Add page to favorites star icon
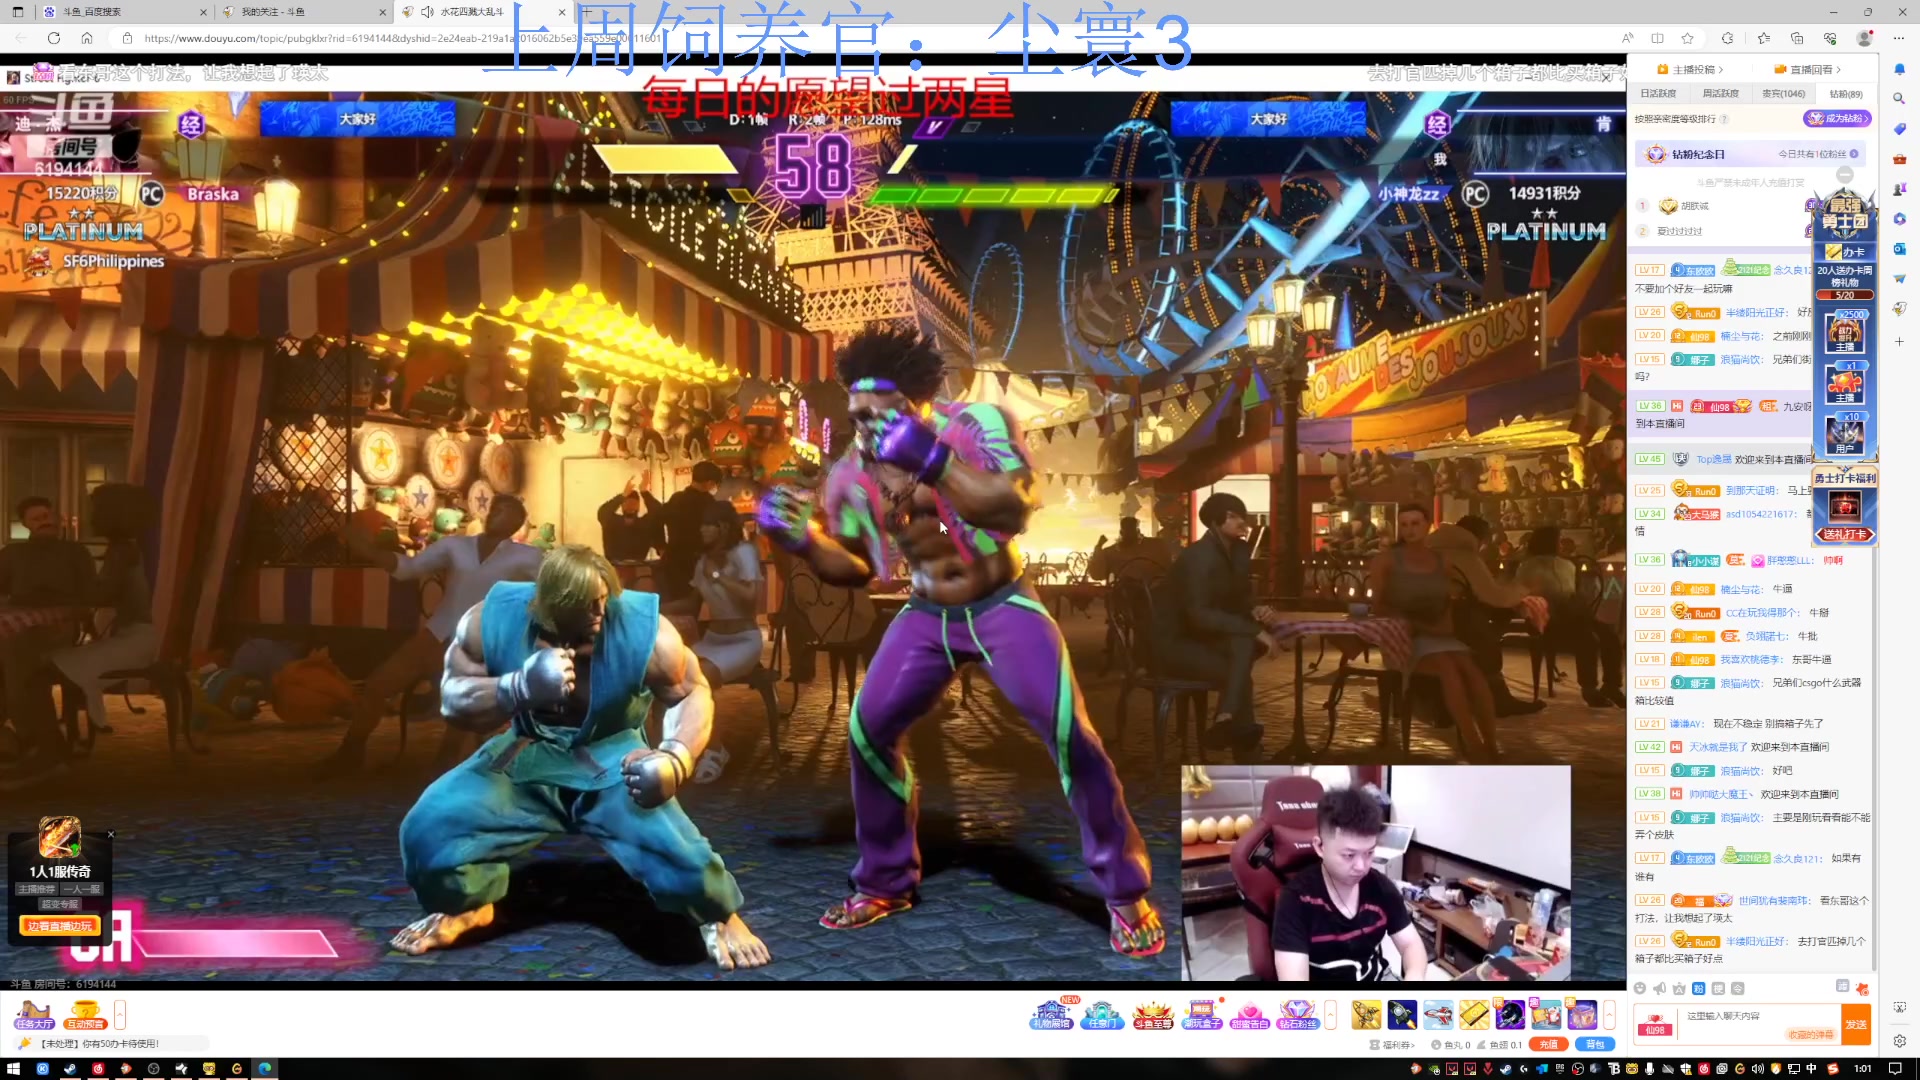 (x=1688, y=38)
